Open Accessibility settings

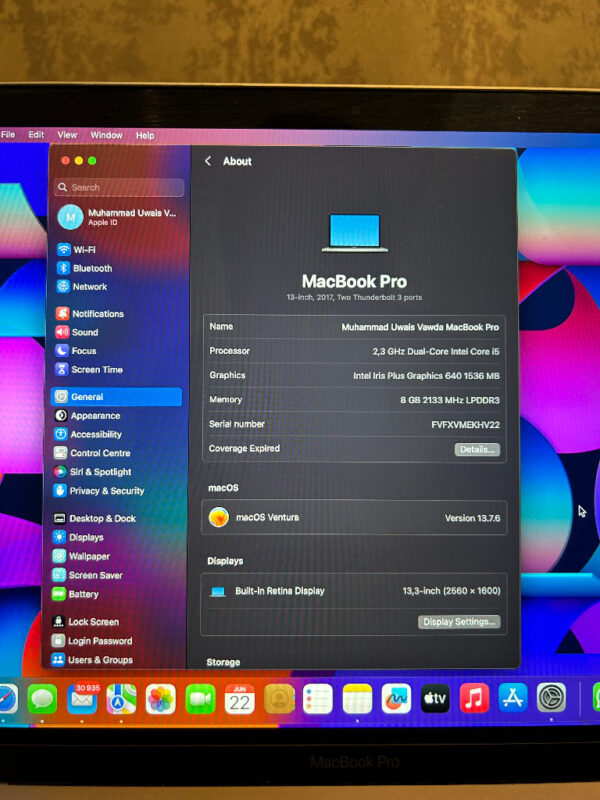(88, 434)
